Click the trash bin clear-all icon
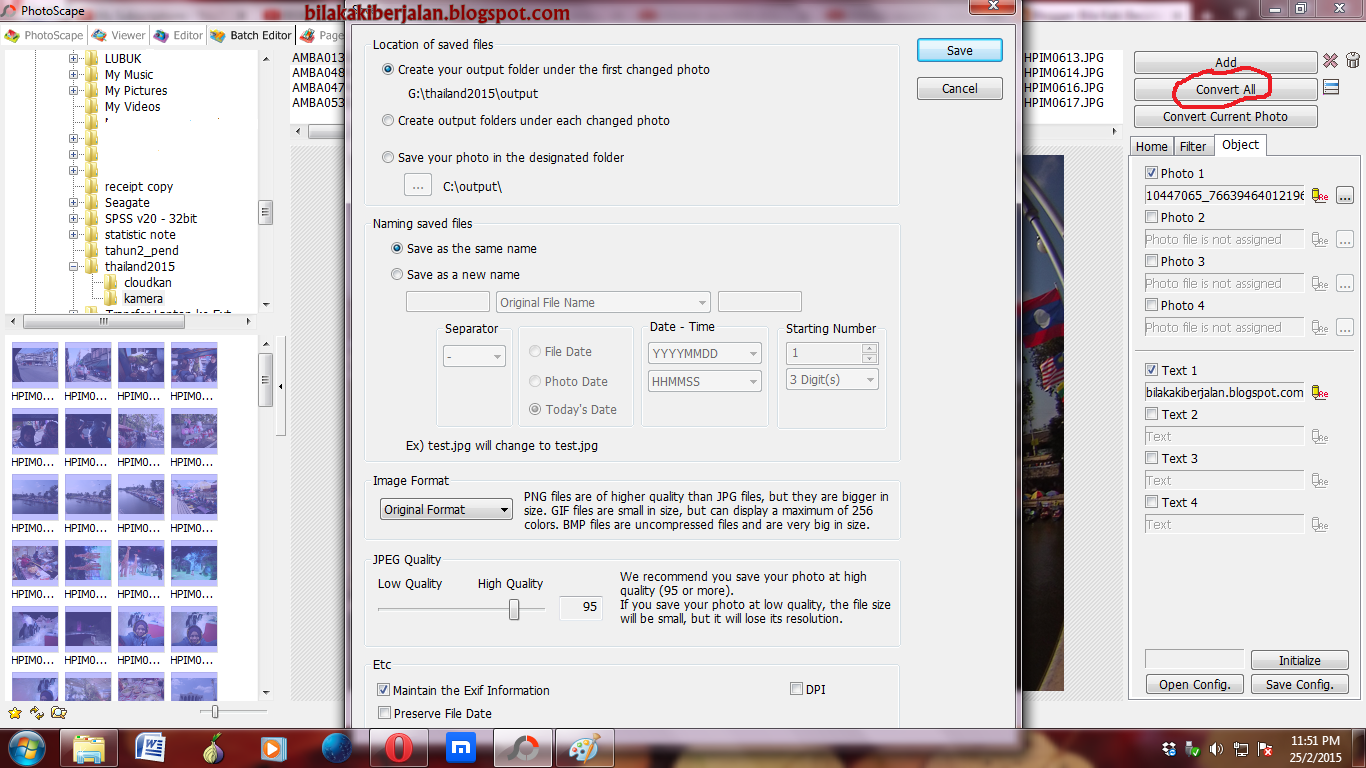 [x=1353, y=61]
